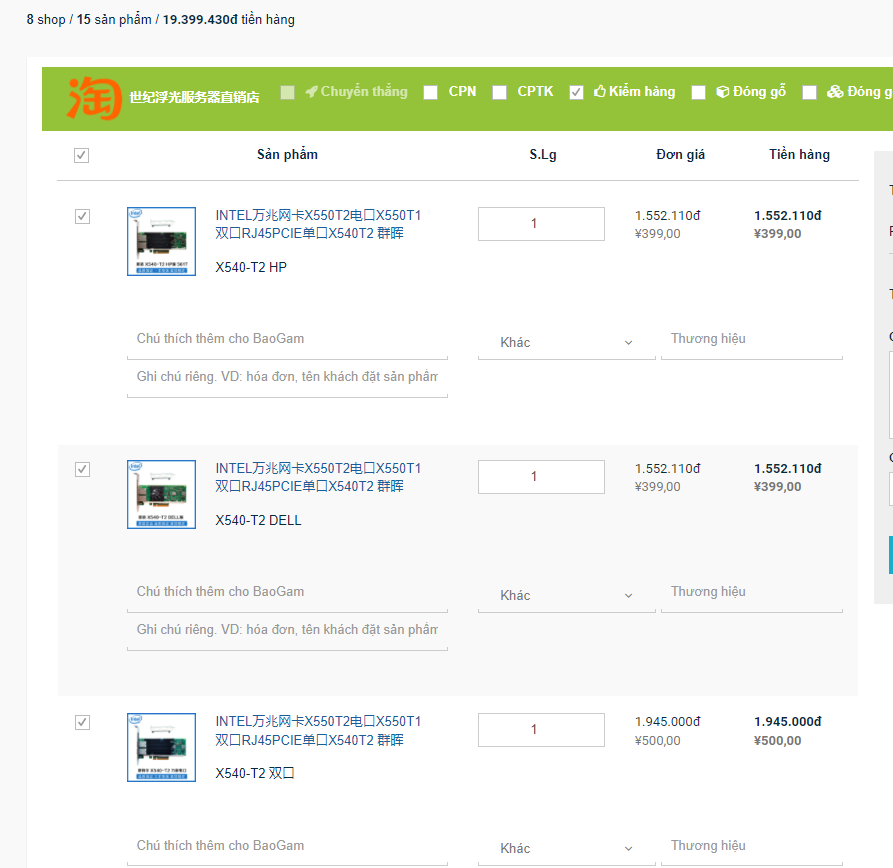Click the Thương hiệu field for X540-T2 DELL
This screenshot has height=868, width=893.
(752, 592)
